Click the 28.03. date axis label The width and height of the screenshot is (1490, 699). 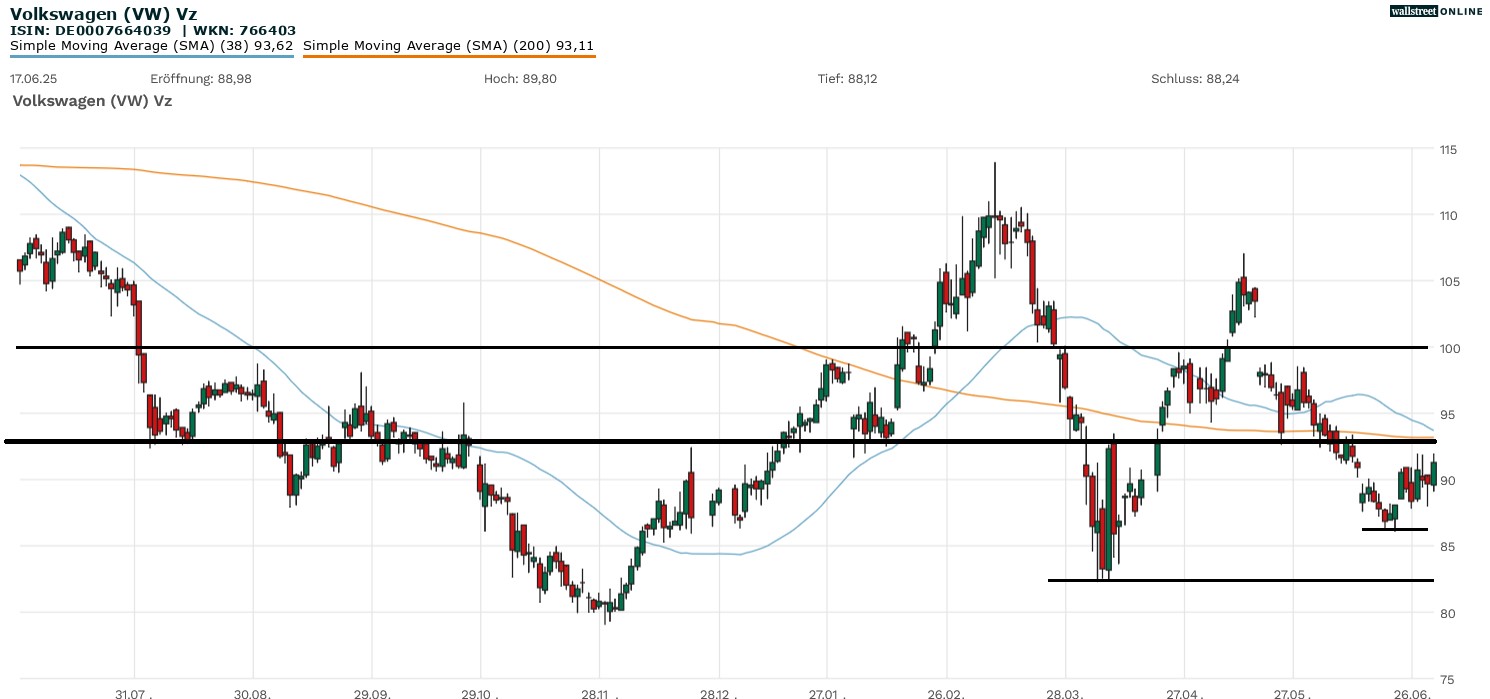(1066, 693)
